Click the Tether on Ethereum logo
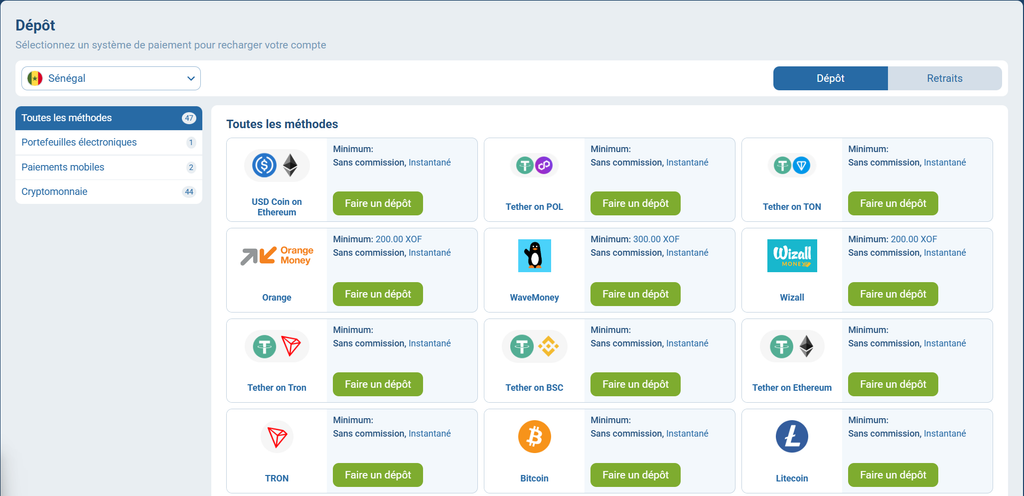Screen dimensions: 1024x496 click(792, 346)
